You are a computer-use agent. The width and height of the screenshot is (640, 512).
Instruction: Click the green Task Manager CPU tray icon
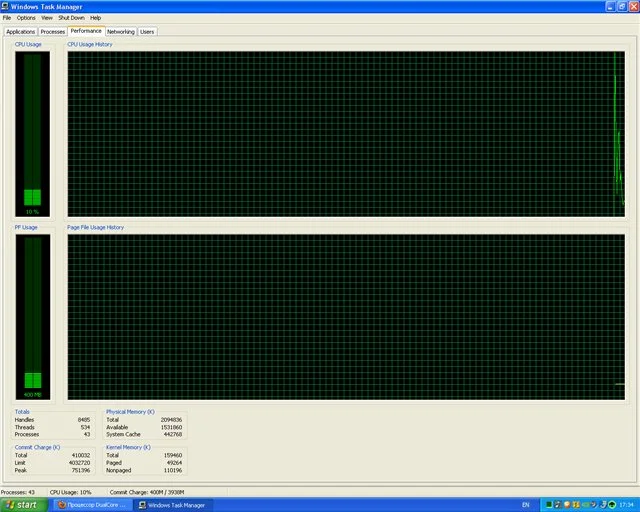coord(549,505)
